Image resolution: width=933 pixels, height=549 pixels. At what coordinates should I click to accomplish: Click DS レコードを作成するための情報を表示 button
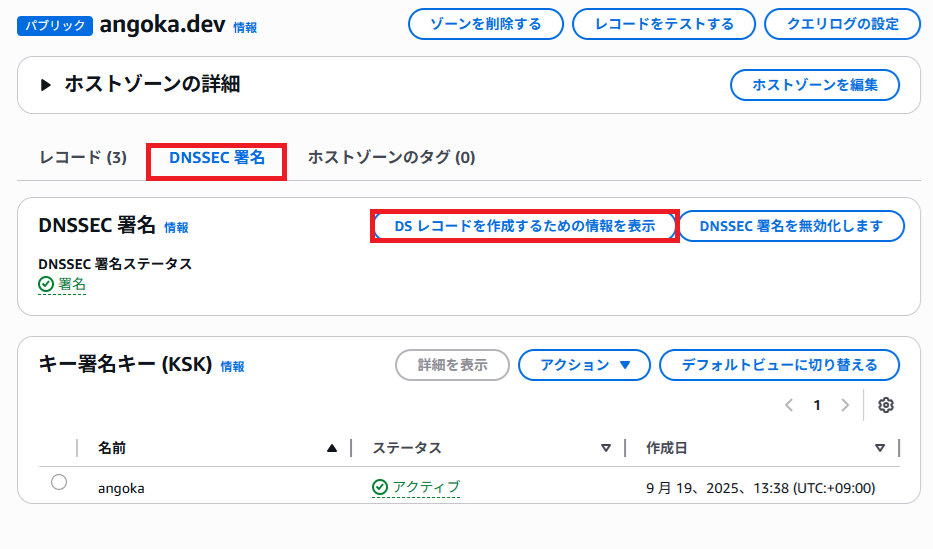pyautogui.click(x=524, y=226)
